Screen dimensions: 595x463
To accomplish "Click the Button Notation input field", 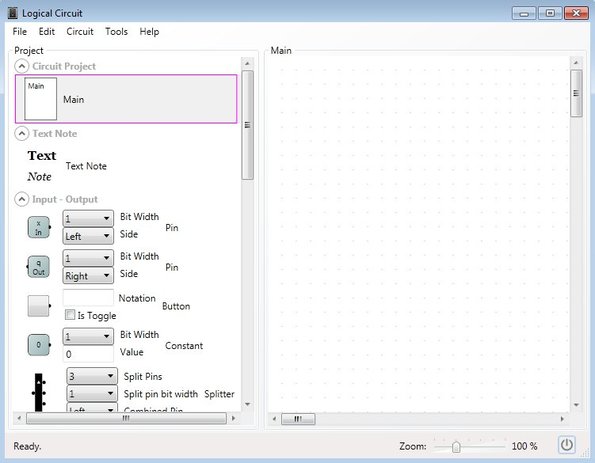I will (x=88, y=298).
